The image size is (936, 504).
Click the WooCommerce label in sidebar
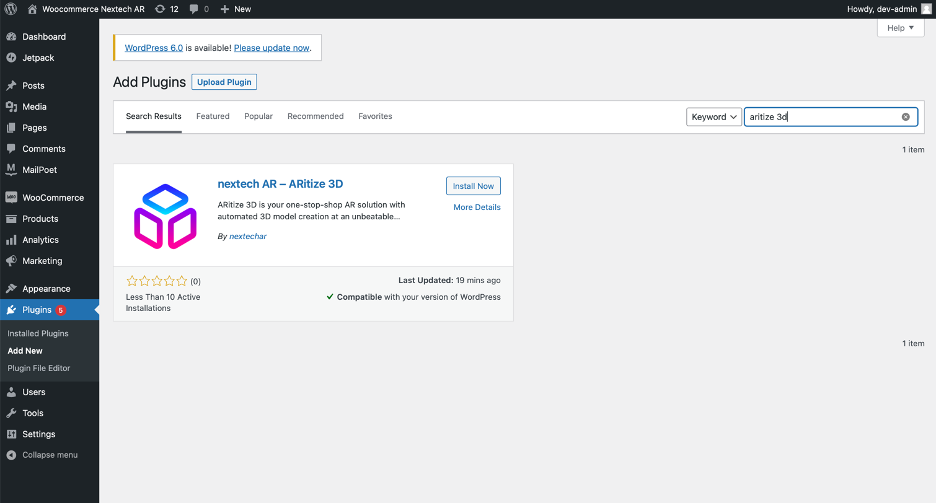click(53, 198)
